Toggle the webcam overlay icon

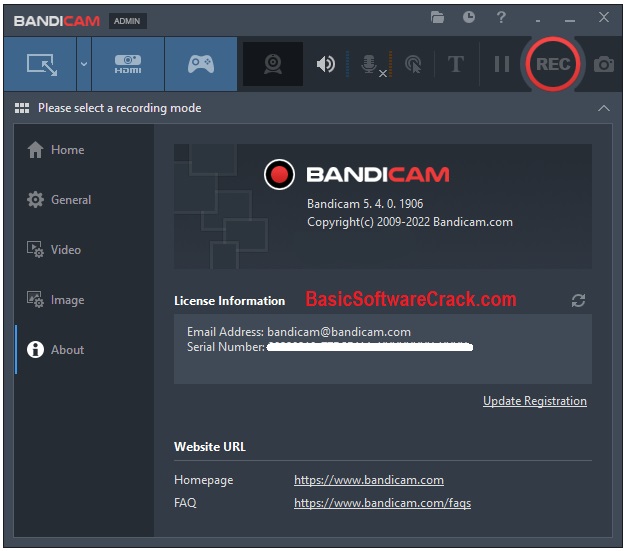coord(273,64)
